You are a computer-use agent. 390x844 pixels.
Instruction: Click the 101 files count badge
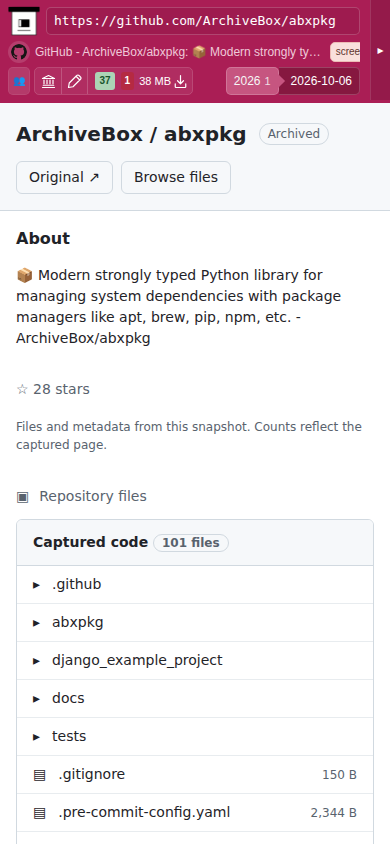tap(191, 543)
